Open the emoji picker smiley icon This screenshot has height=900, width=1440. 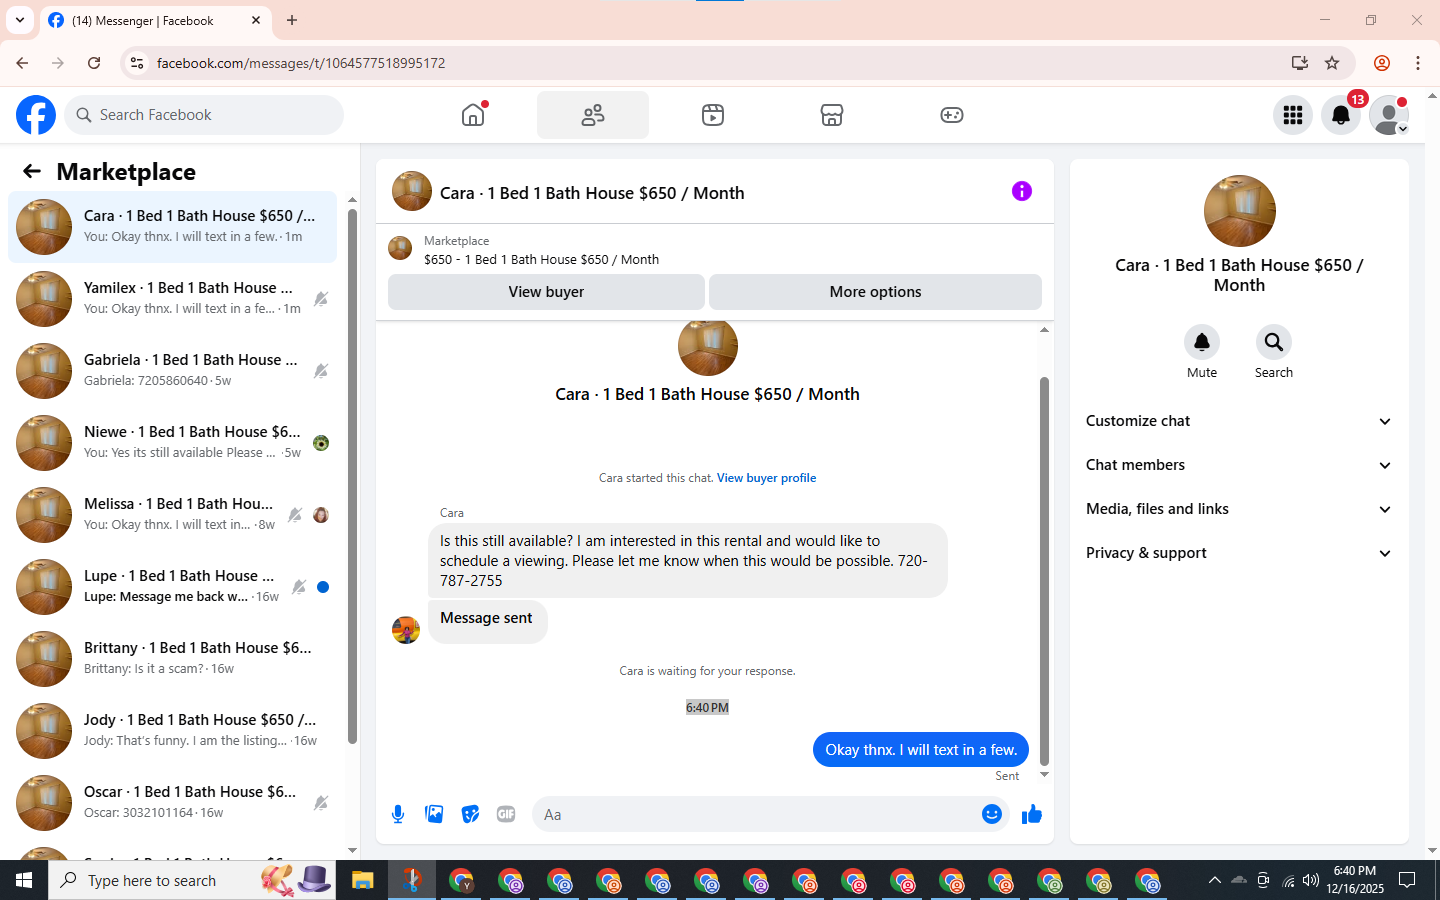click(992, 814)
